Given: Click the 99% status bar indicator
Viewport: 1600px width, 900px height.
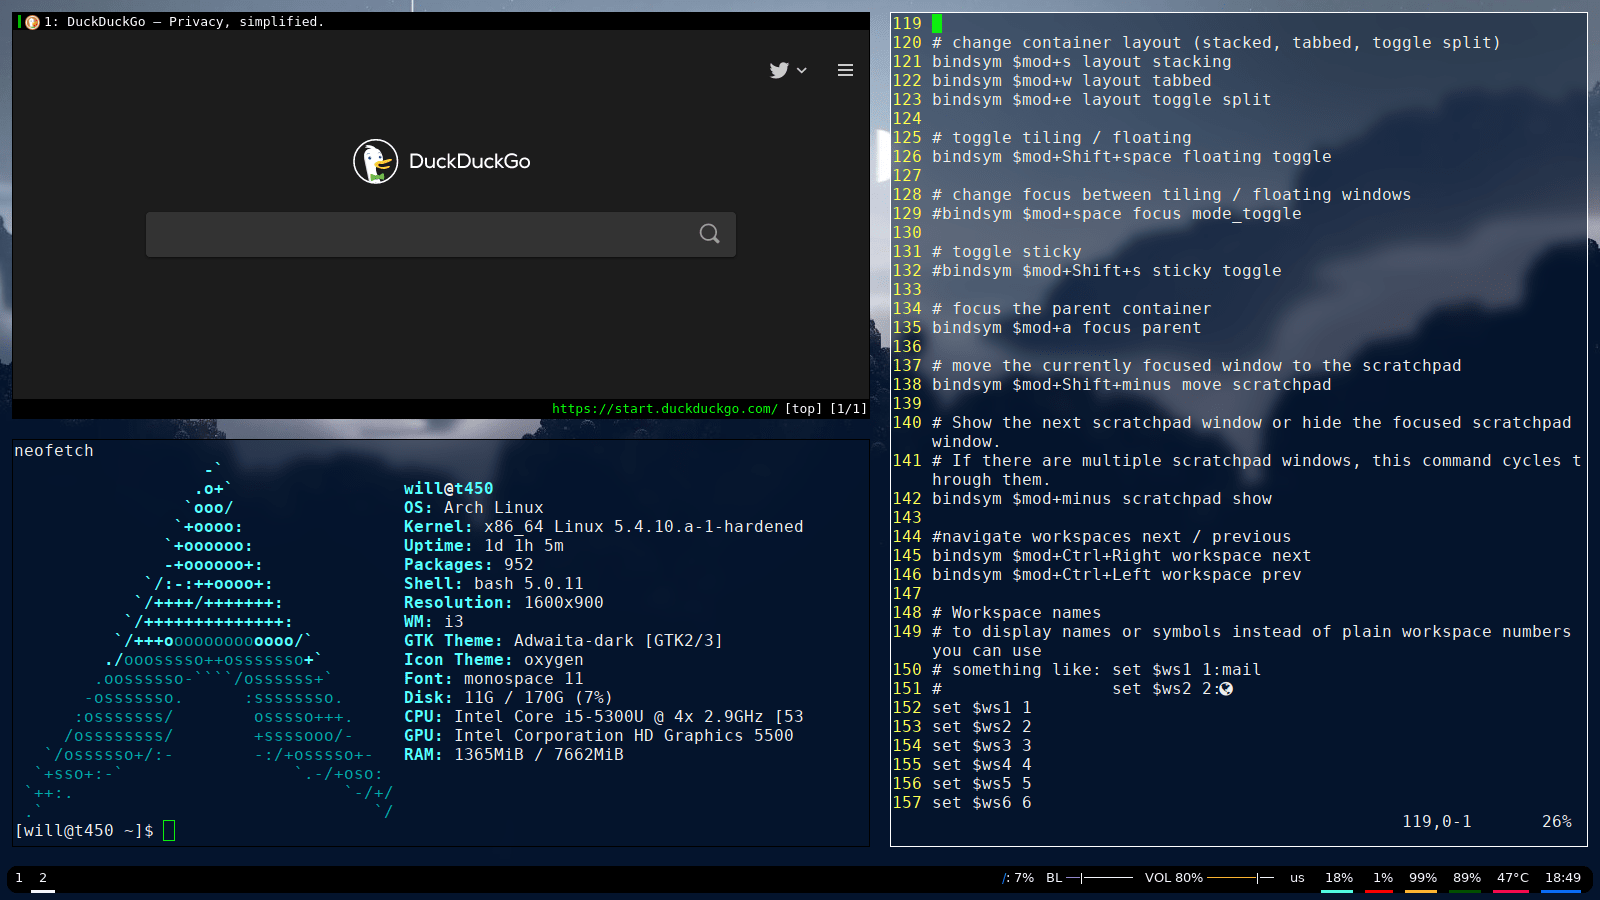Looking at the screenshot, I should (x=1422, y=878).
